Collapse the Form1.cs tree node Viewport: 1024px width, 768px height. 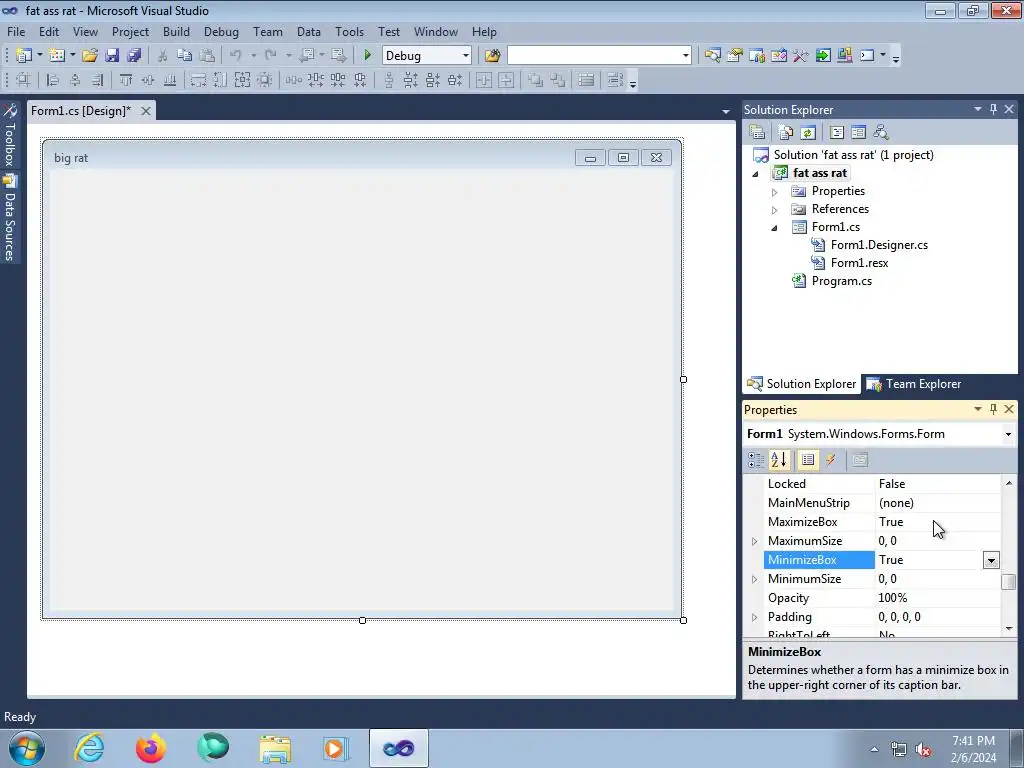click(775, 228)
